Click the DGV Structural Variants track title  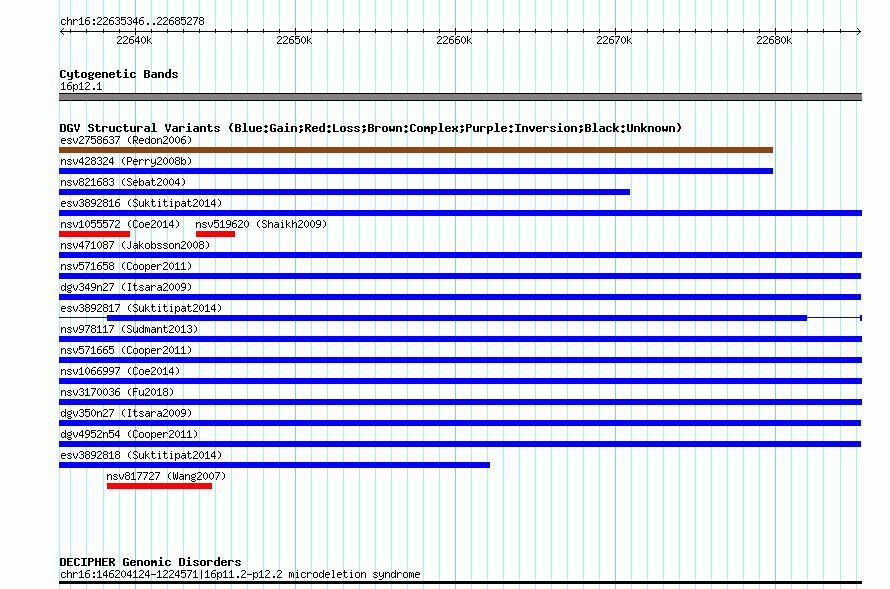(x=371, y=128)
